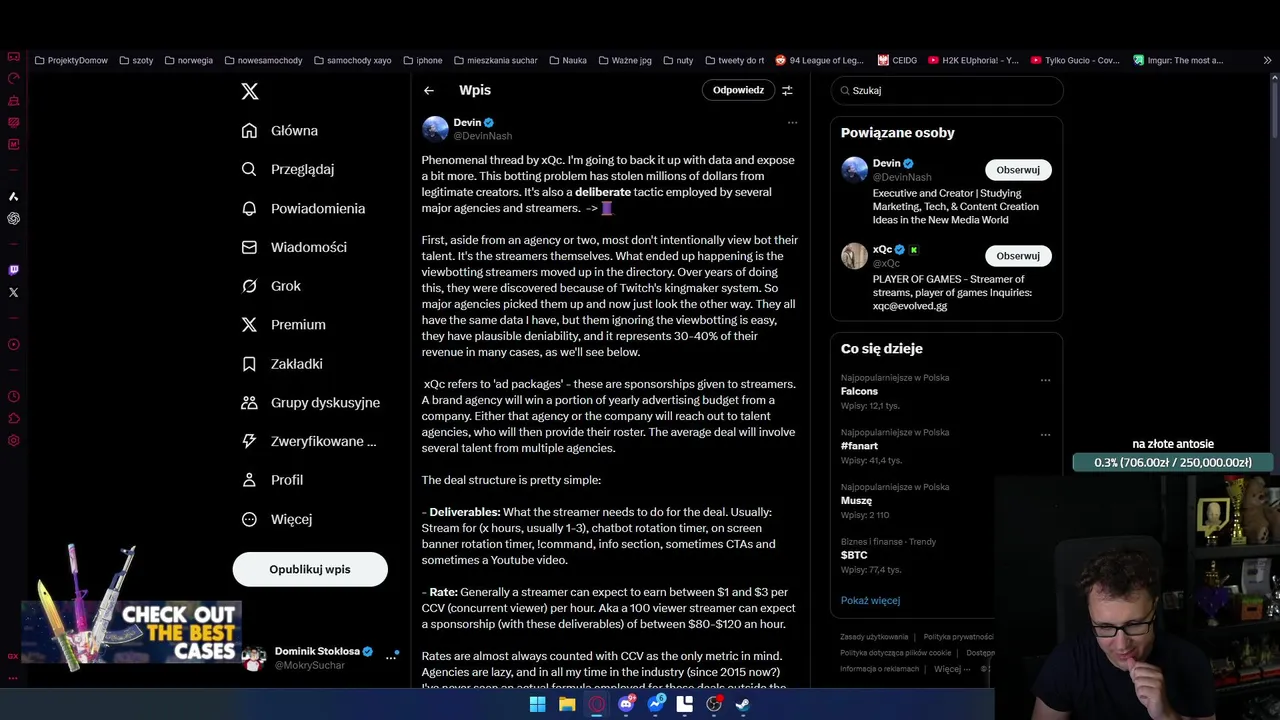
Task: Click Devin's avatar on the post
Action: tap(435, 129)
